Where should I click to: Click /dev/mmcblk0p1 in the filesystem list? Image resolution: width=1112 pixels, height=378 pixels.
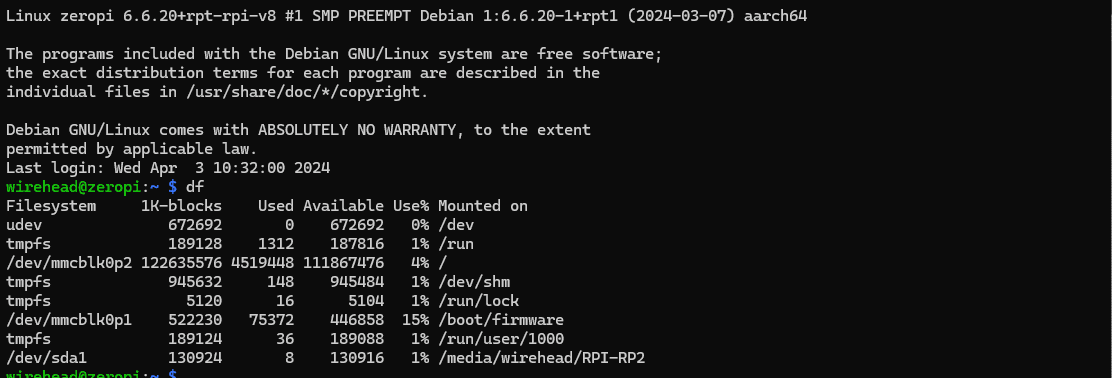click(69, 320)
